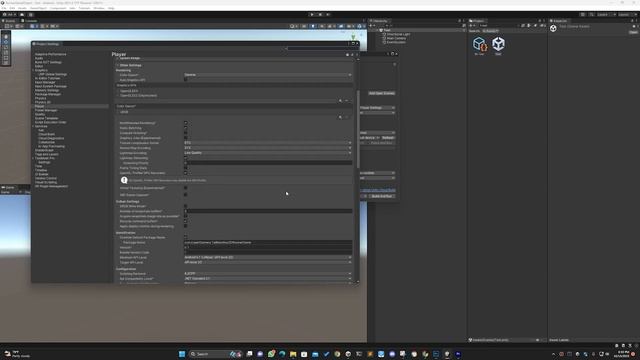The image size is (640, 360).
Task: Click the Pause button in toolbar
Action: (x=320, y=15)
